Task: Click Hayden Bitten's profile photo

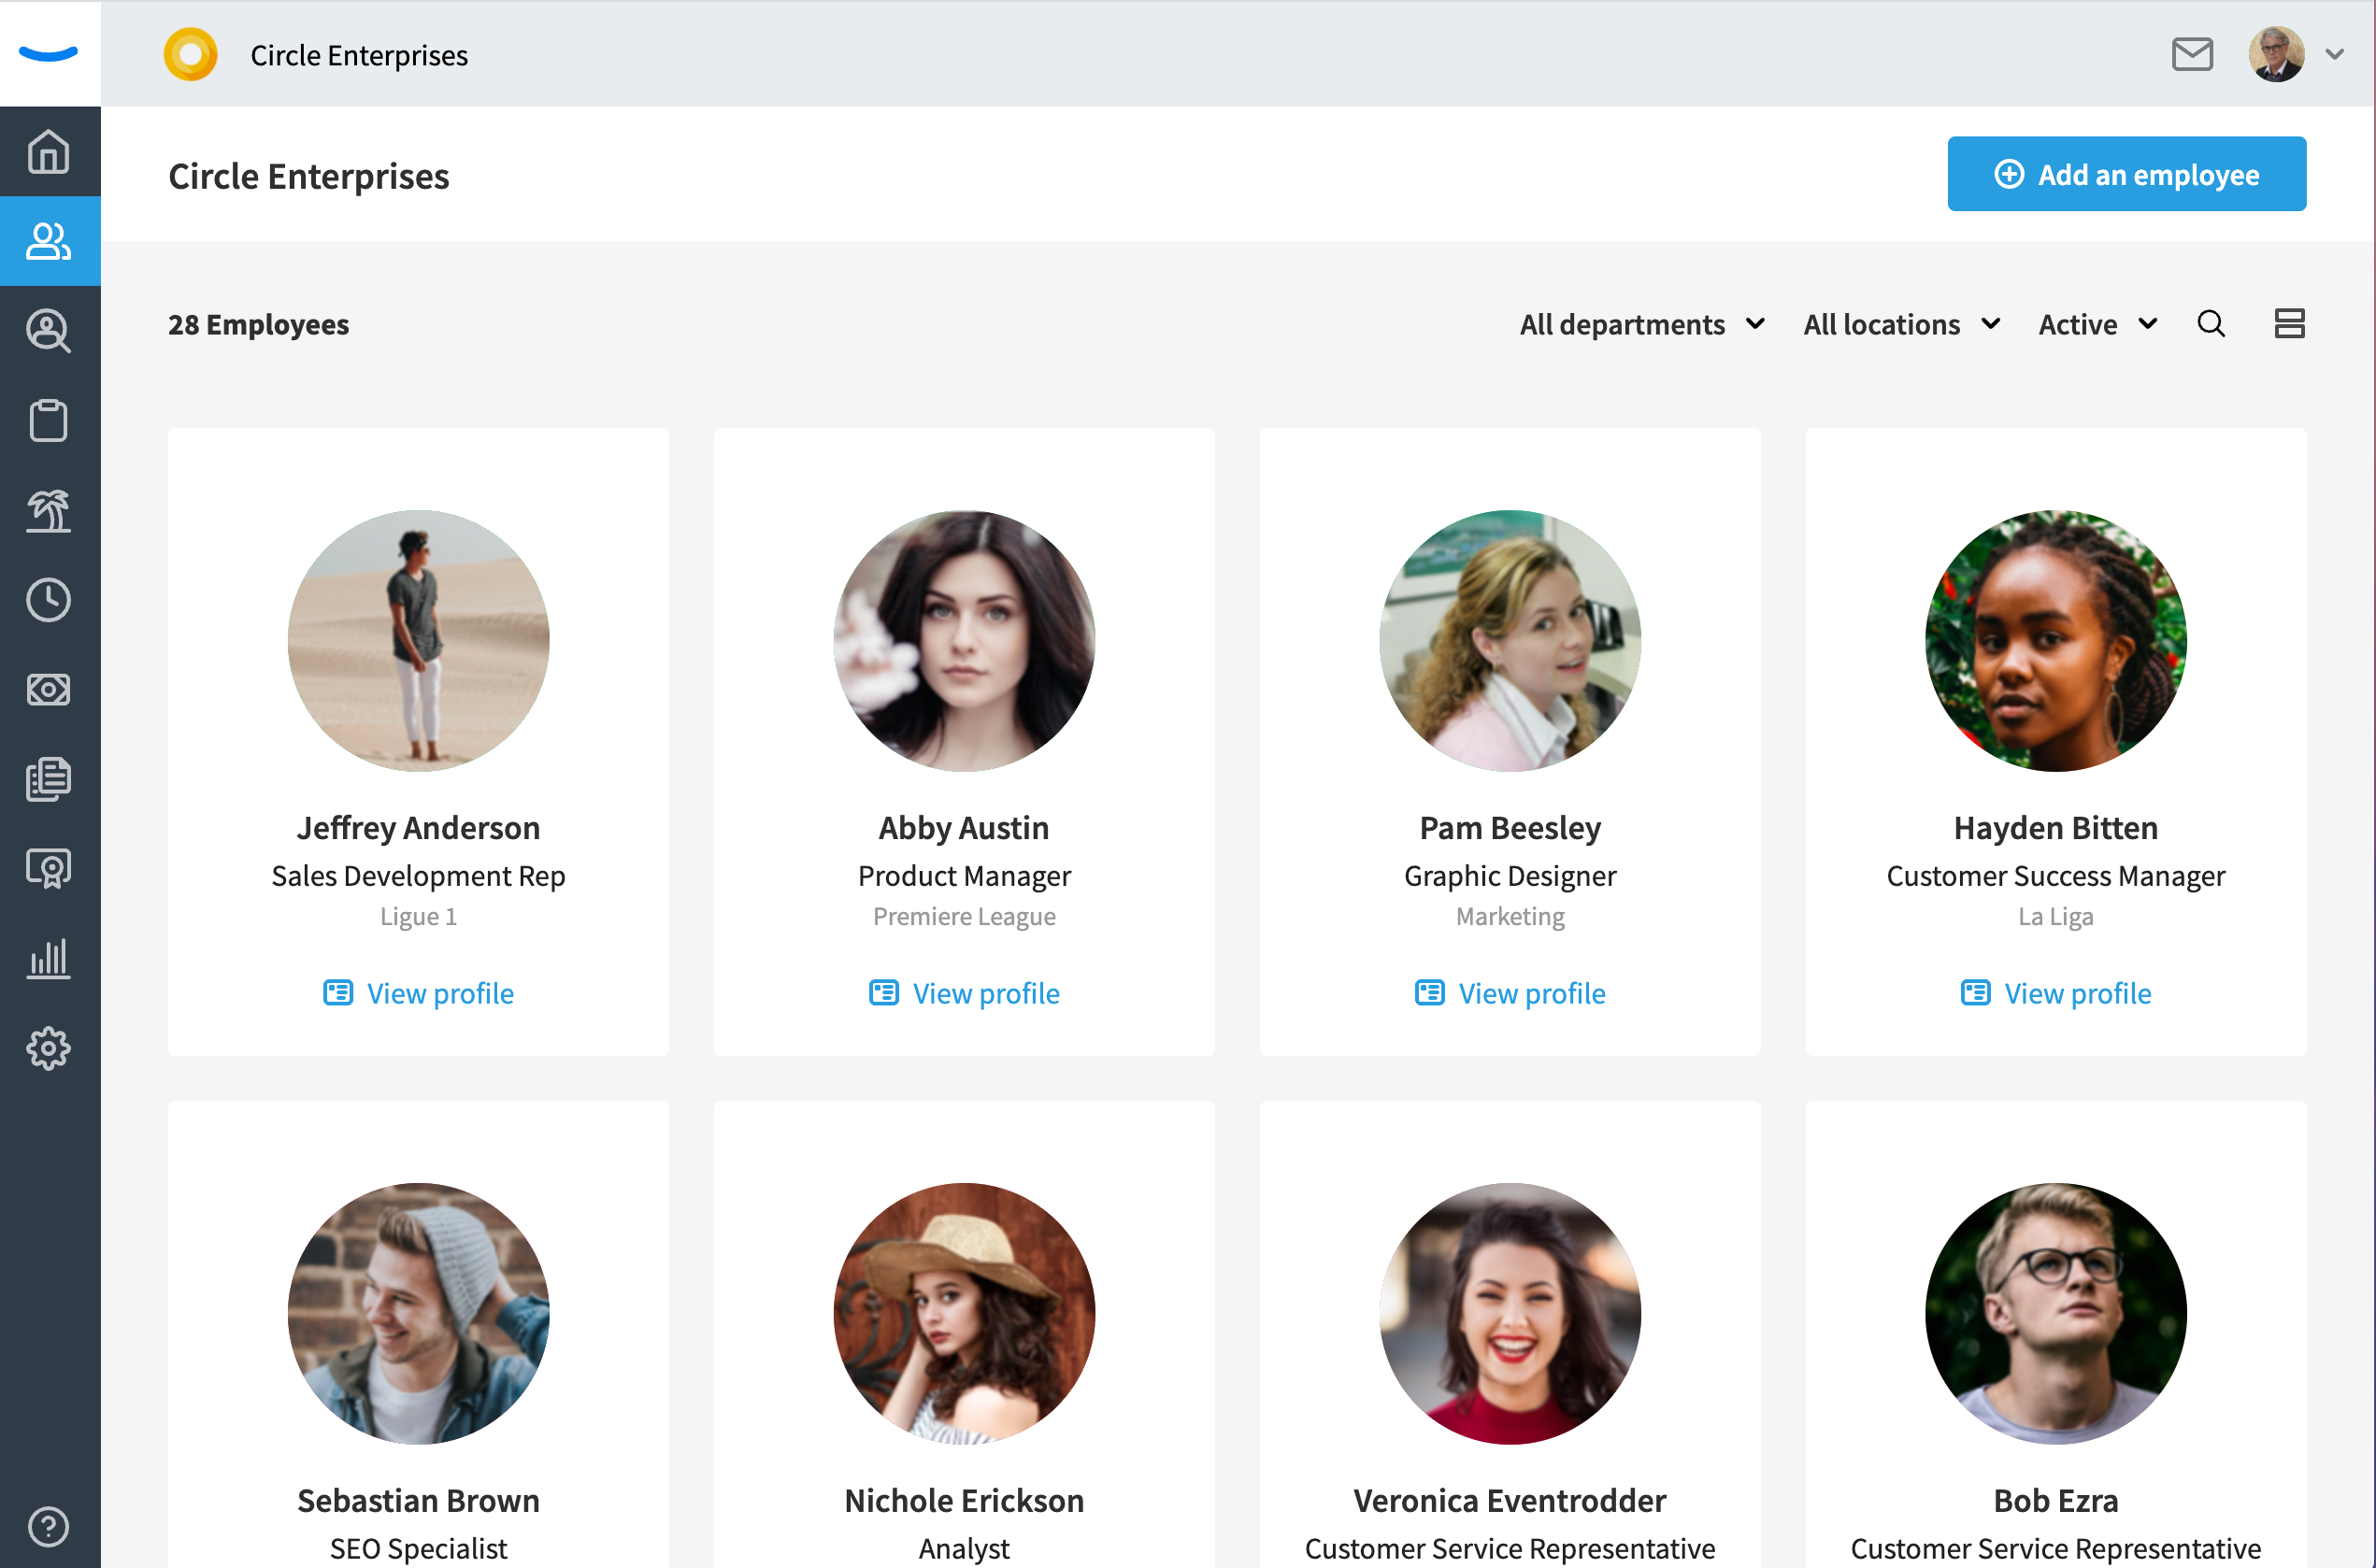Action: (2054, 641)
